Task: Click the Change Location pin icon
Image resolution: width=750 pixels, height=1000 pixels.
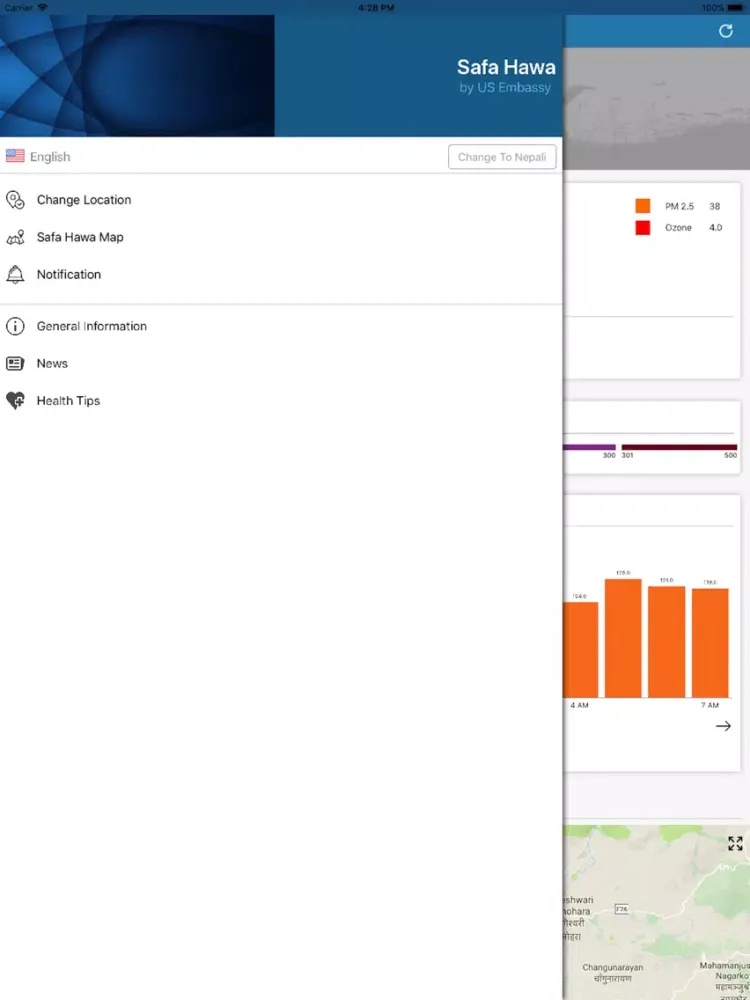Action: 15,200
